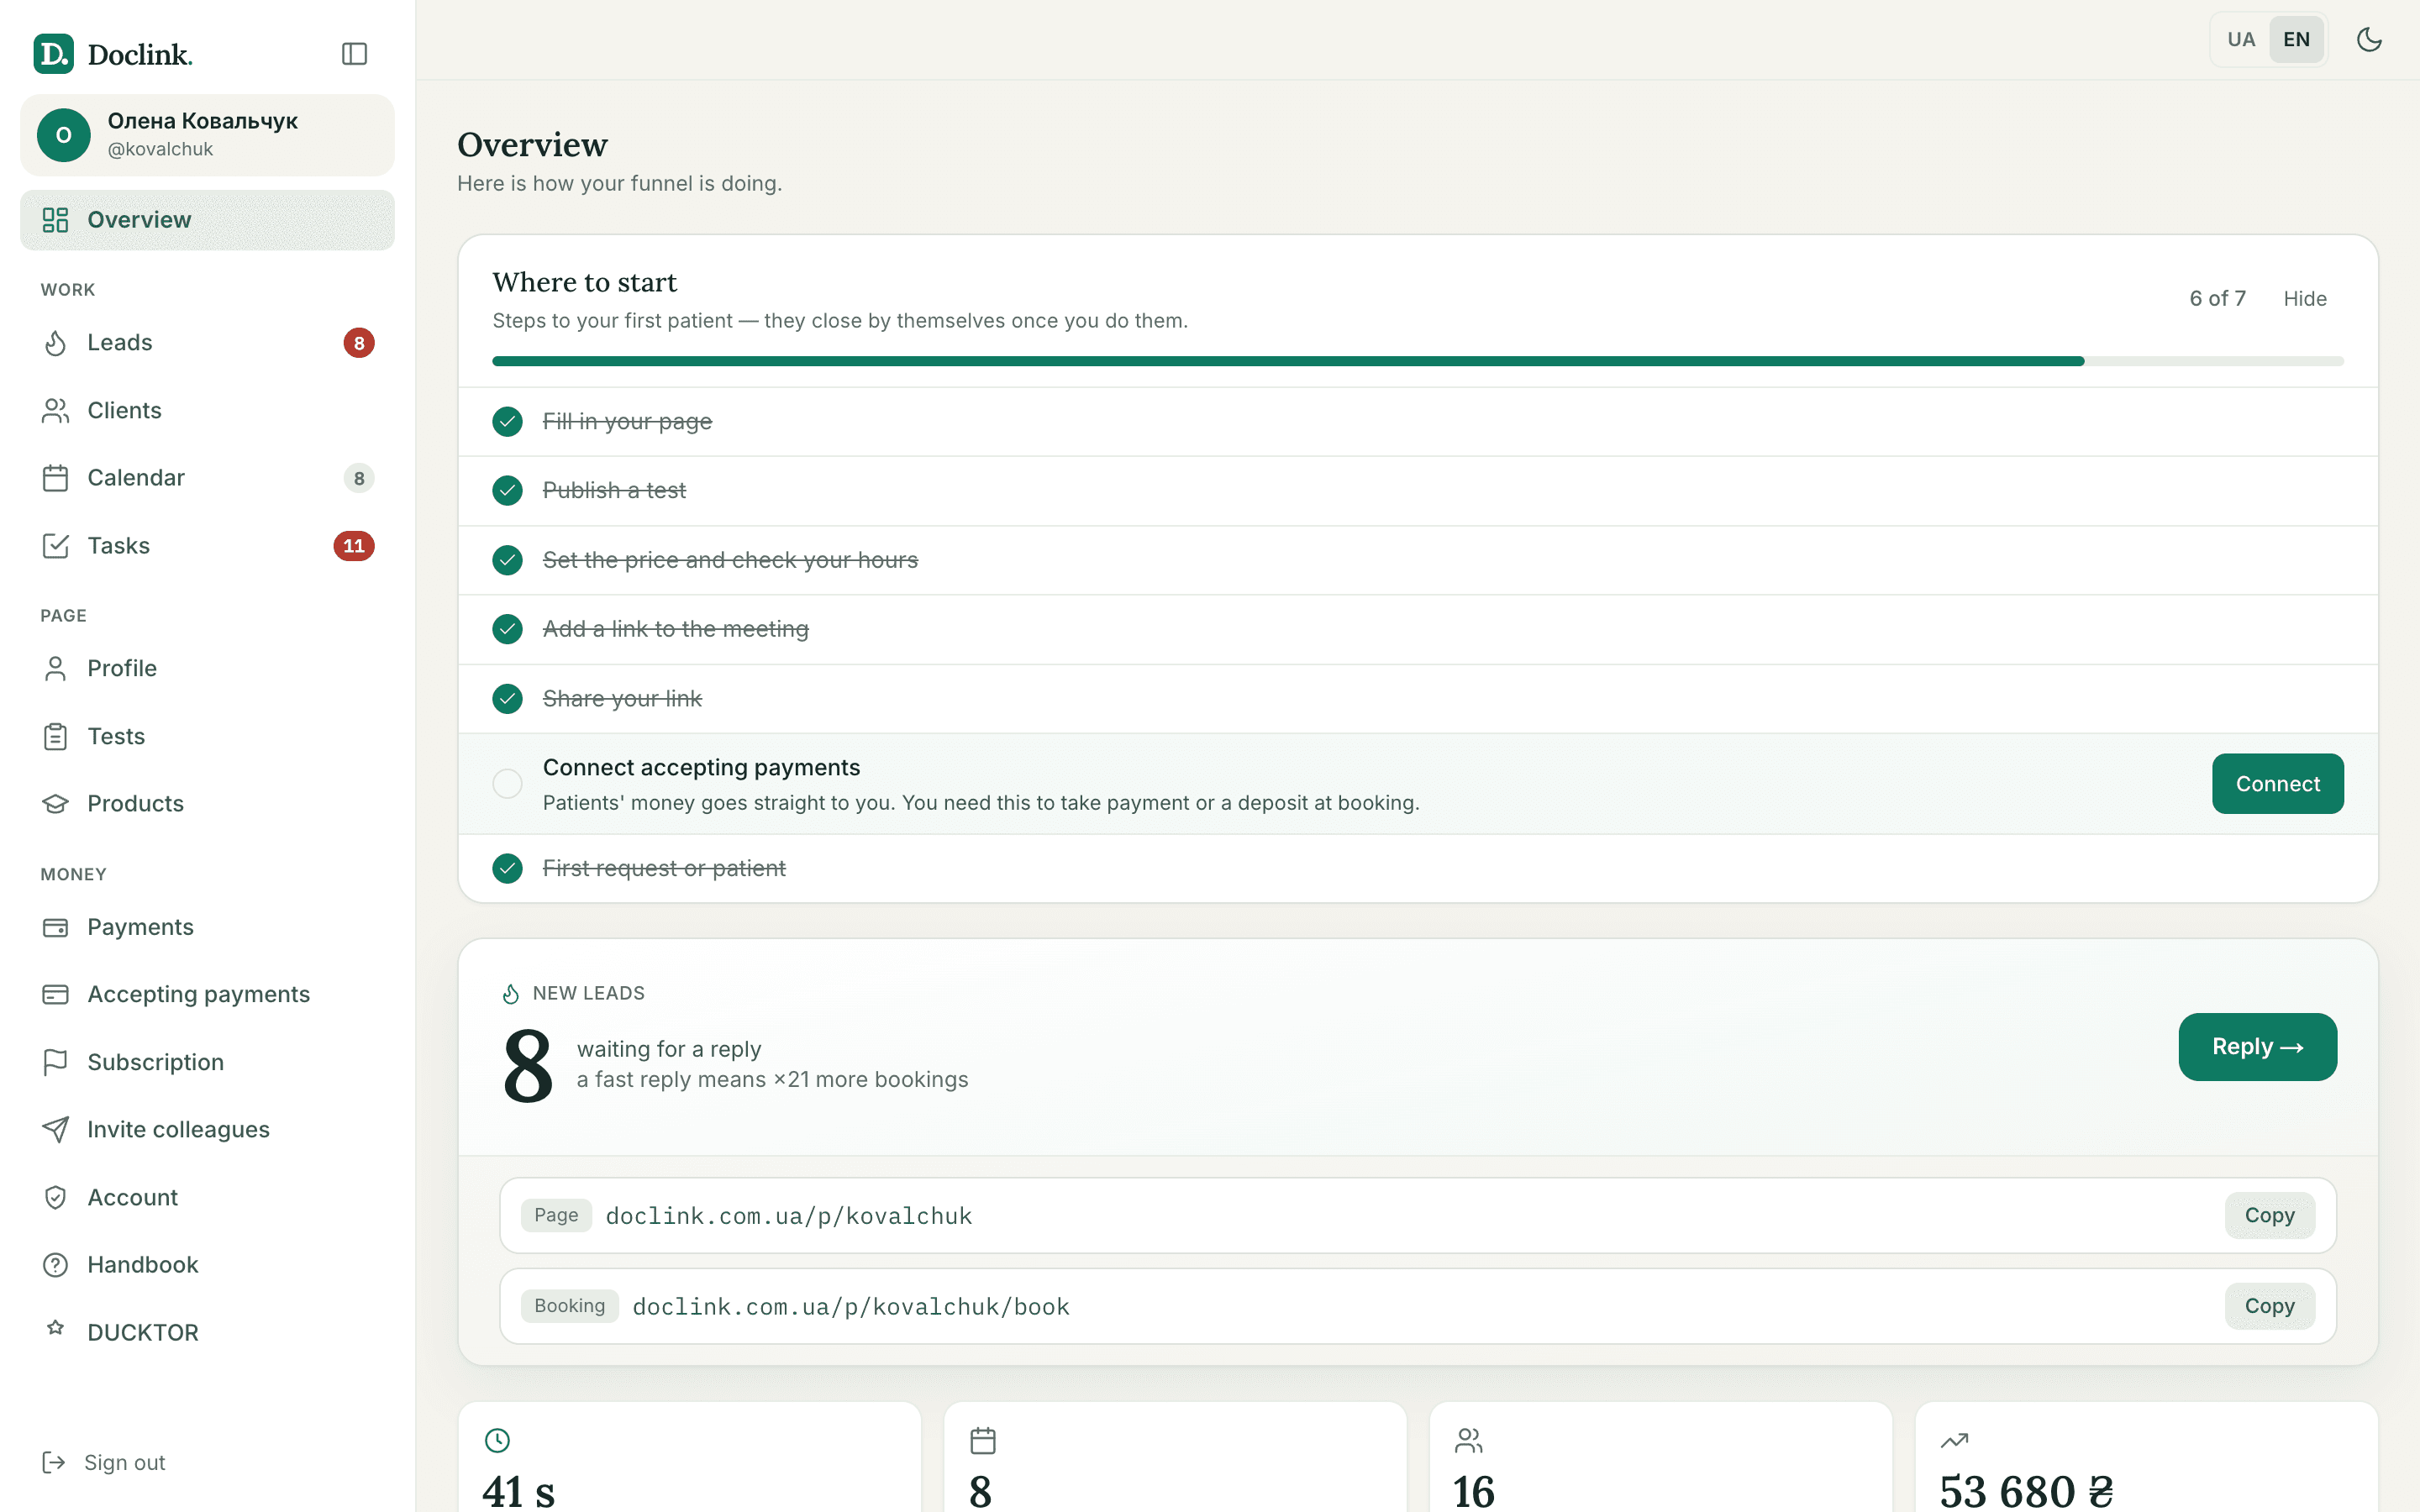Viewport: 2420px width, 1512px height.
Task: Click the '@kovalchuk' handle text
Action: click(160, 149)
